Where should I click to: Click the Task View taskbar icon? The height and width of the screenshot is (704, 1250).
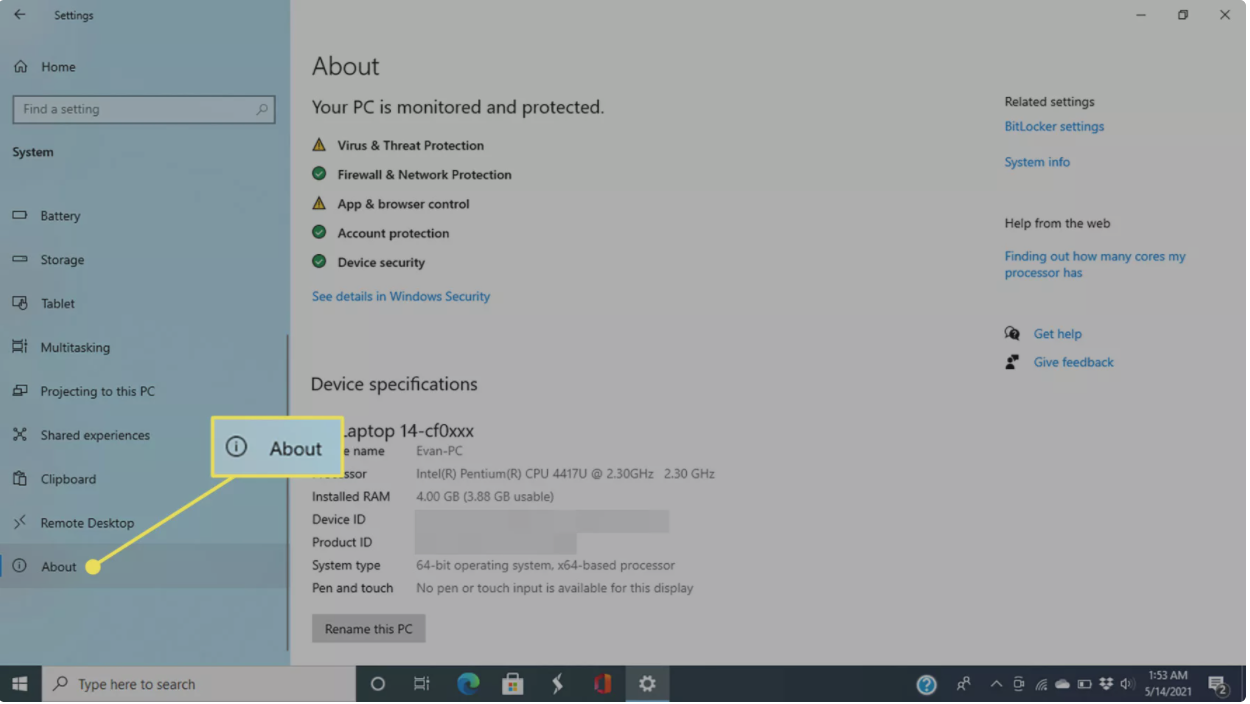coord(422,684)
